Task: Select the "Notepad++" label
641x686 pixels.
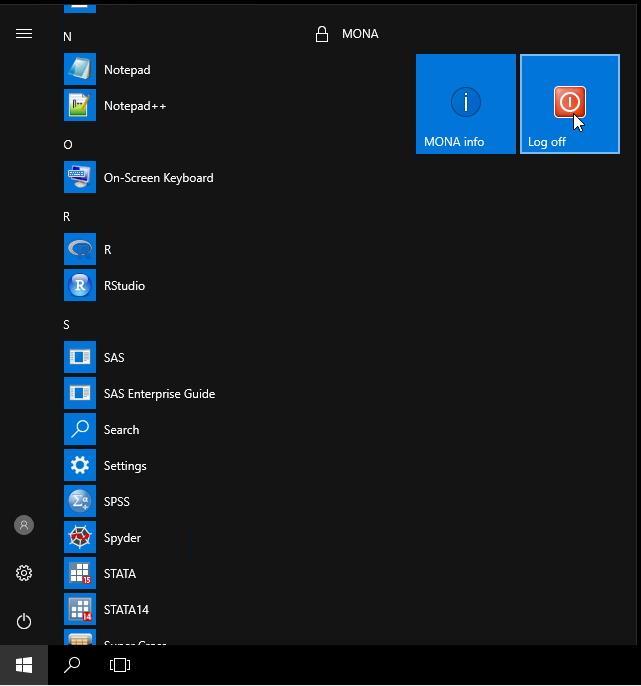Action: point(135,106)
